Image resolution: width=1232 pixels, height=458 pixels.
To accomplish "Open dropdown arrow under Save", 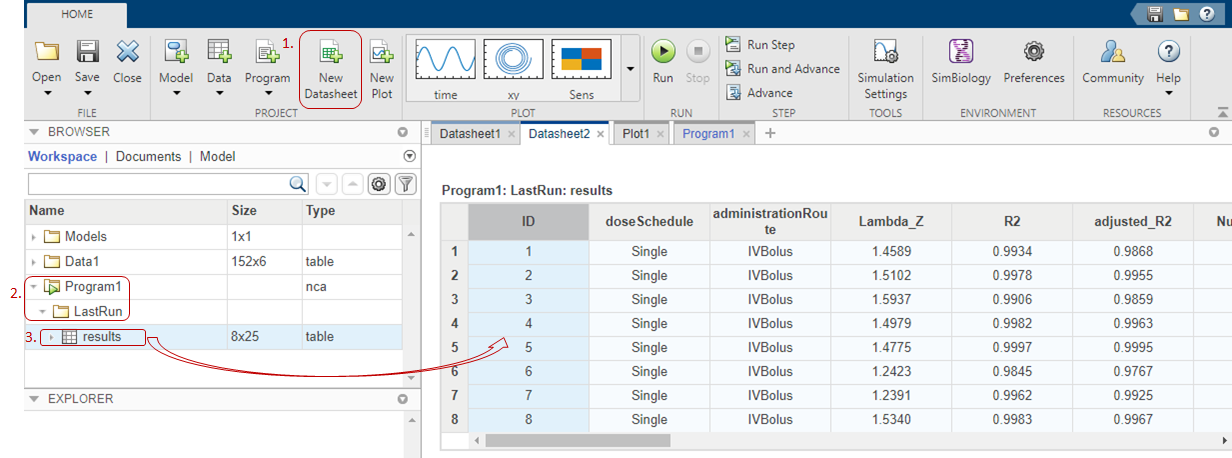I will [x=87, y=94].
